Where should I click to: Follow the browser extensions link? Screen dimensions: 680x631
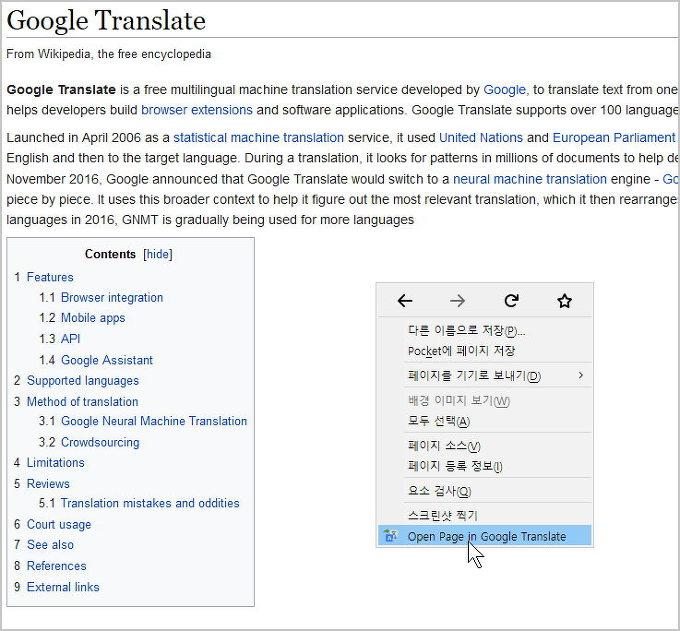[x=197, y=110]
